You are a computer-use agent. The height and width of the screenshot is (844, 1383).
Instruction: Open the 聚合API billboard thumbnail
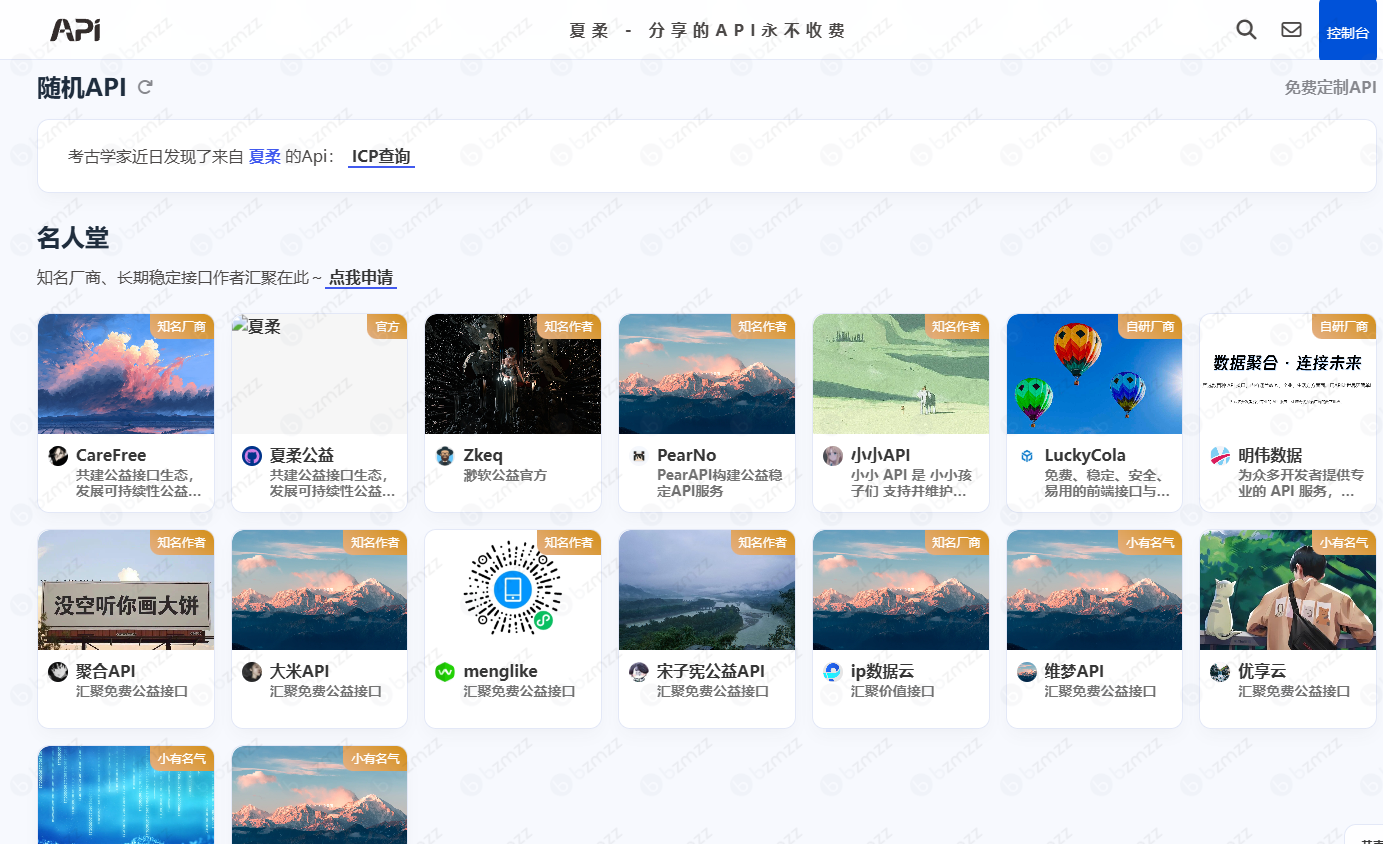tap(126, 590)
